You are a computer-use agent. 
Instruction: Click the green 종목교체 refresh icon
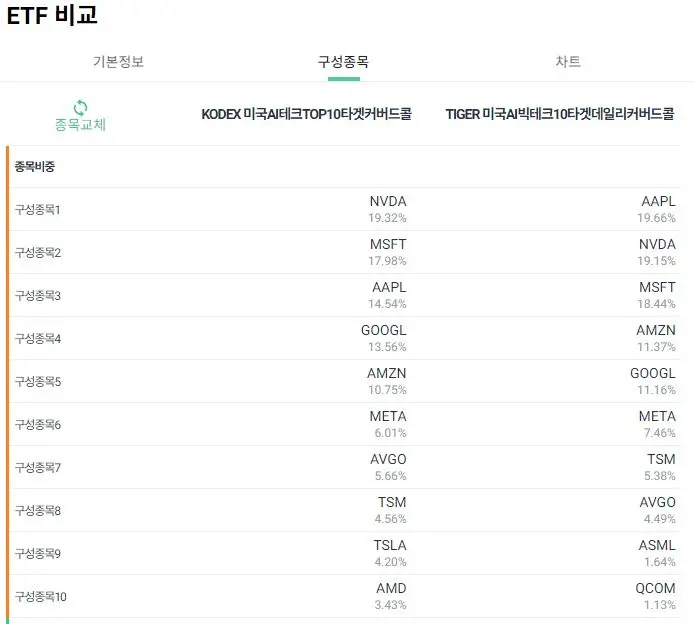coord(80,108)
